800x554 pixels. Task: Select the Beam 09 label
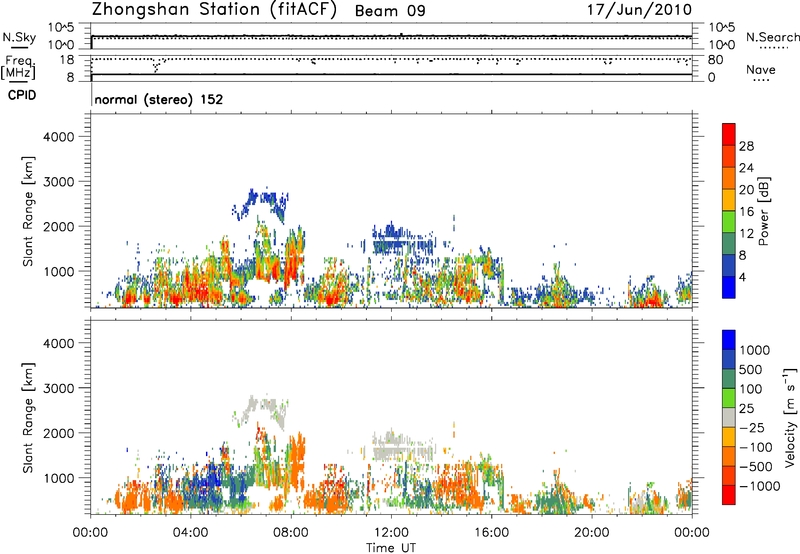(390, 11)
